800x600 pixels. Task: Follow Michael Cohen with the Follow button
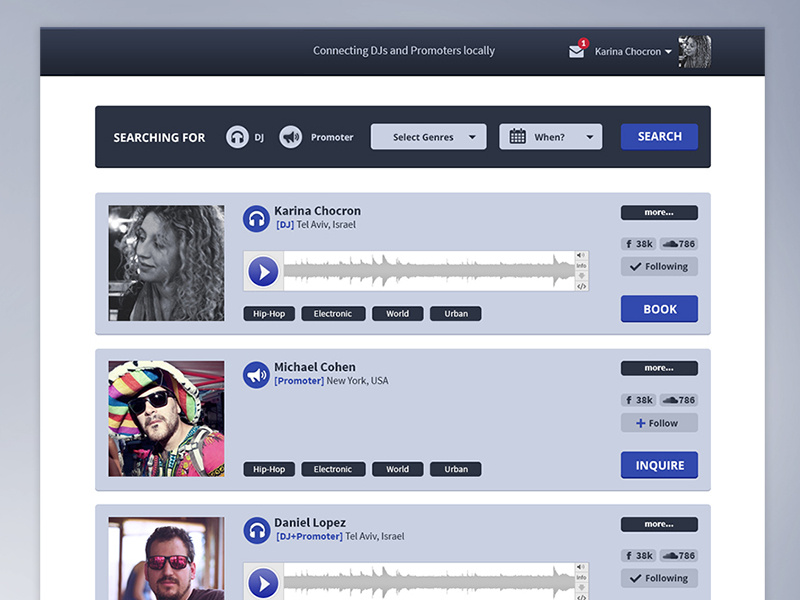pos(659,423)
